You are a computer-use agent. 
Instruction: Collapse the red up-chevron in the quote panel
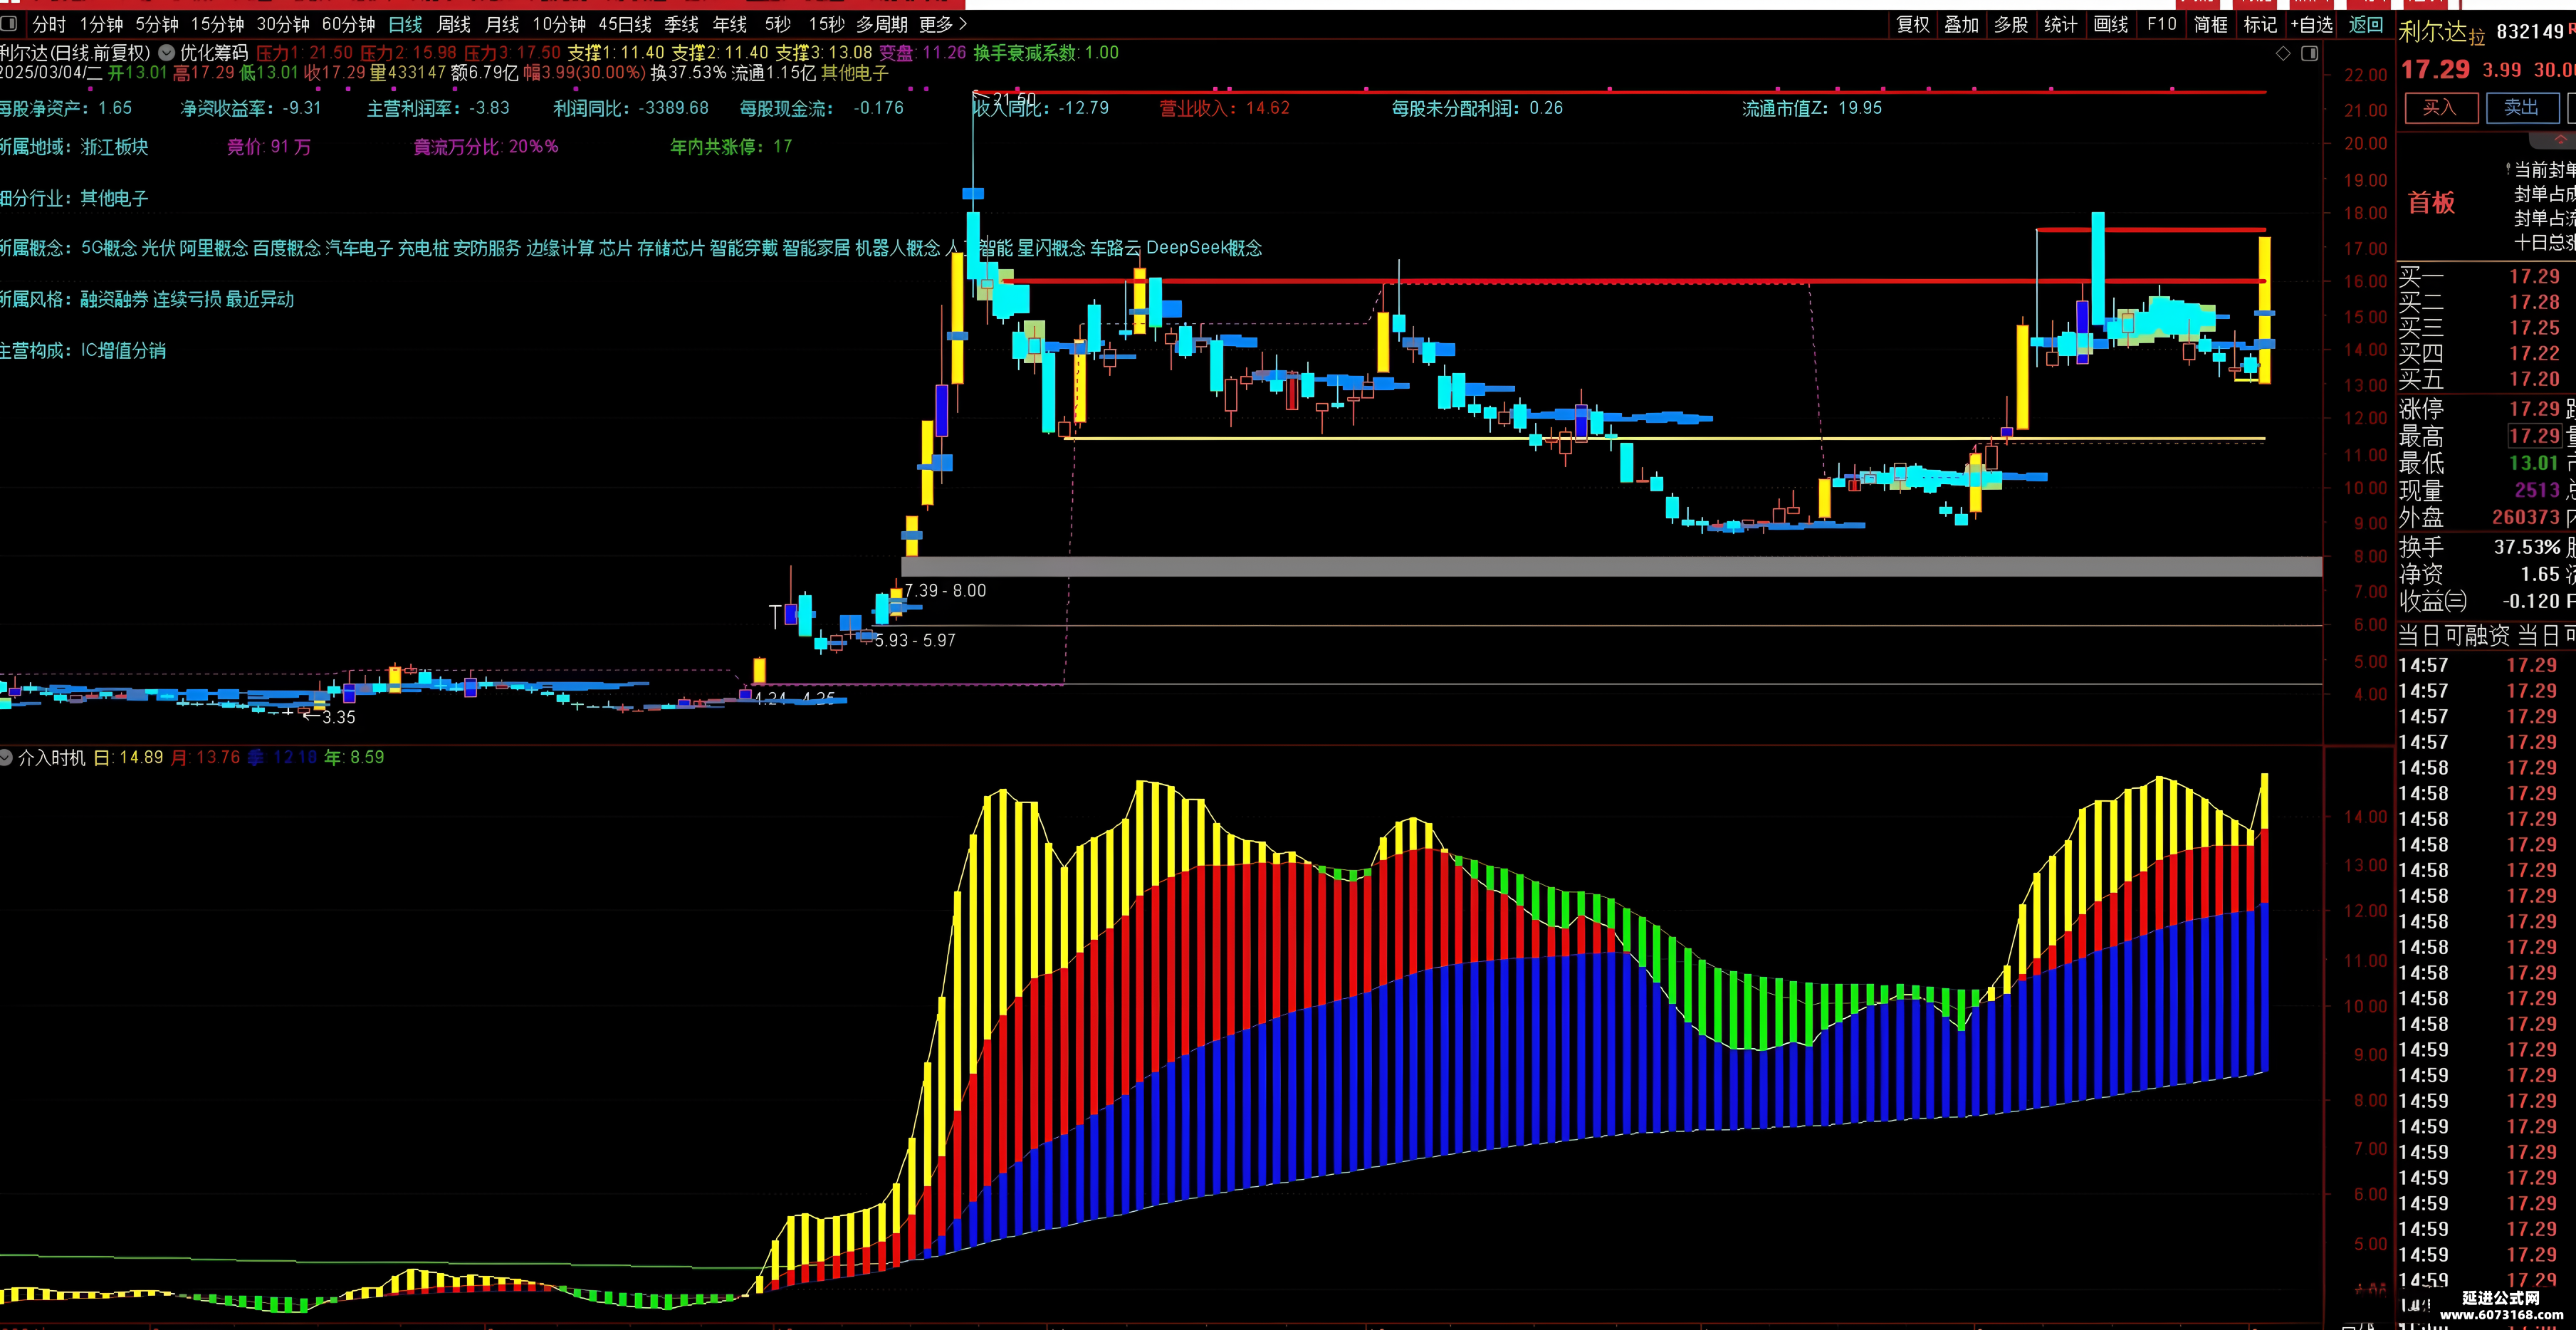(2562, 139)
